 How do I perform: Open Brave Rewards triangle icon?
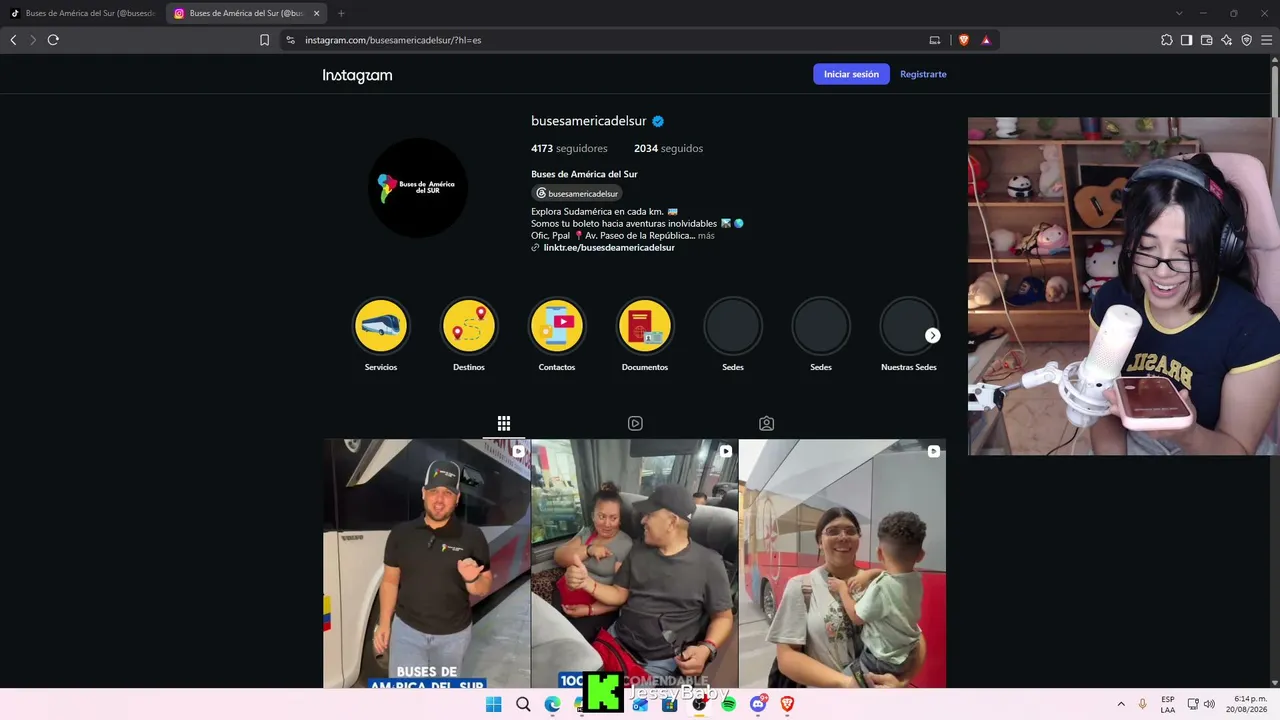[986, 40]
